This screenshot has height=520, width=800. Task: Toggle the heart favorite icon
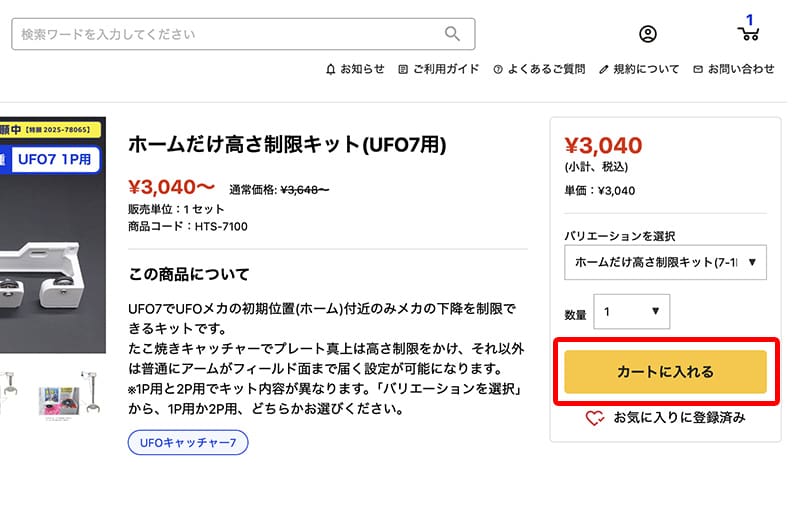[595, 418]
